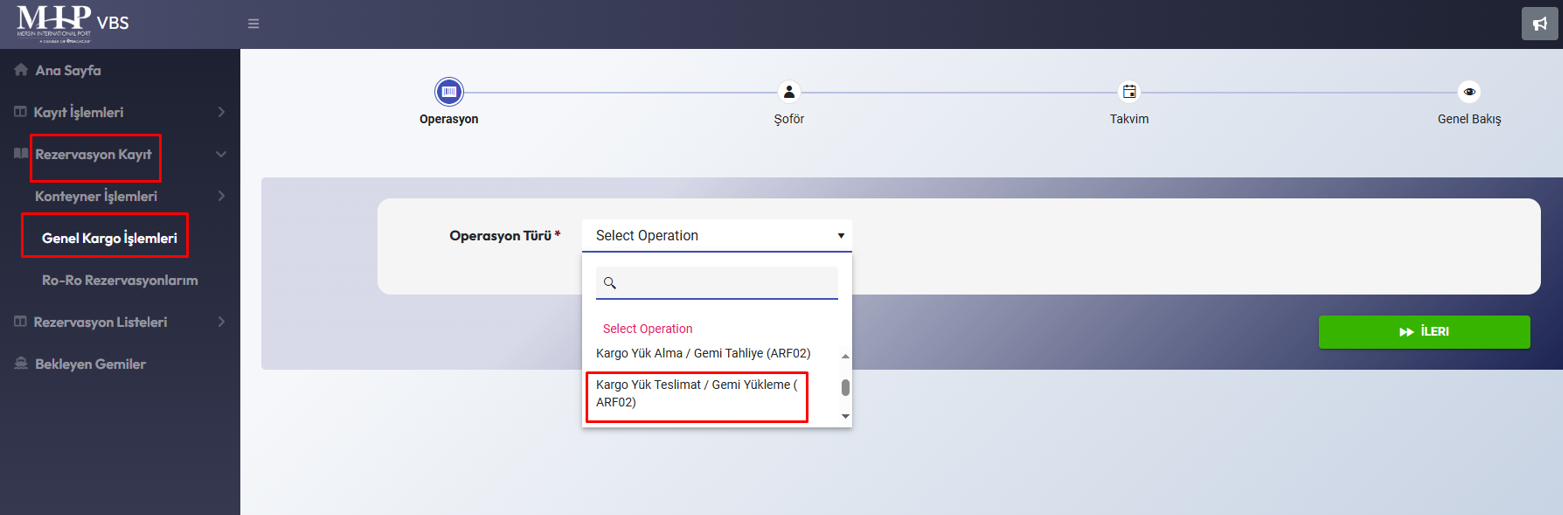This screenshot has height=515, width=1563.
Task: Open Genel Kargo İşlemleri page
Action: (109, 239)
